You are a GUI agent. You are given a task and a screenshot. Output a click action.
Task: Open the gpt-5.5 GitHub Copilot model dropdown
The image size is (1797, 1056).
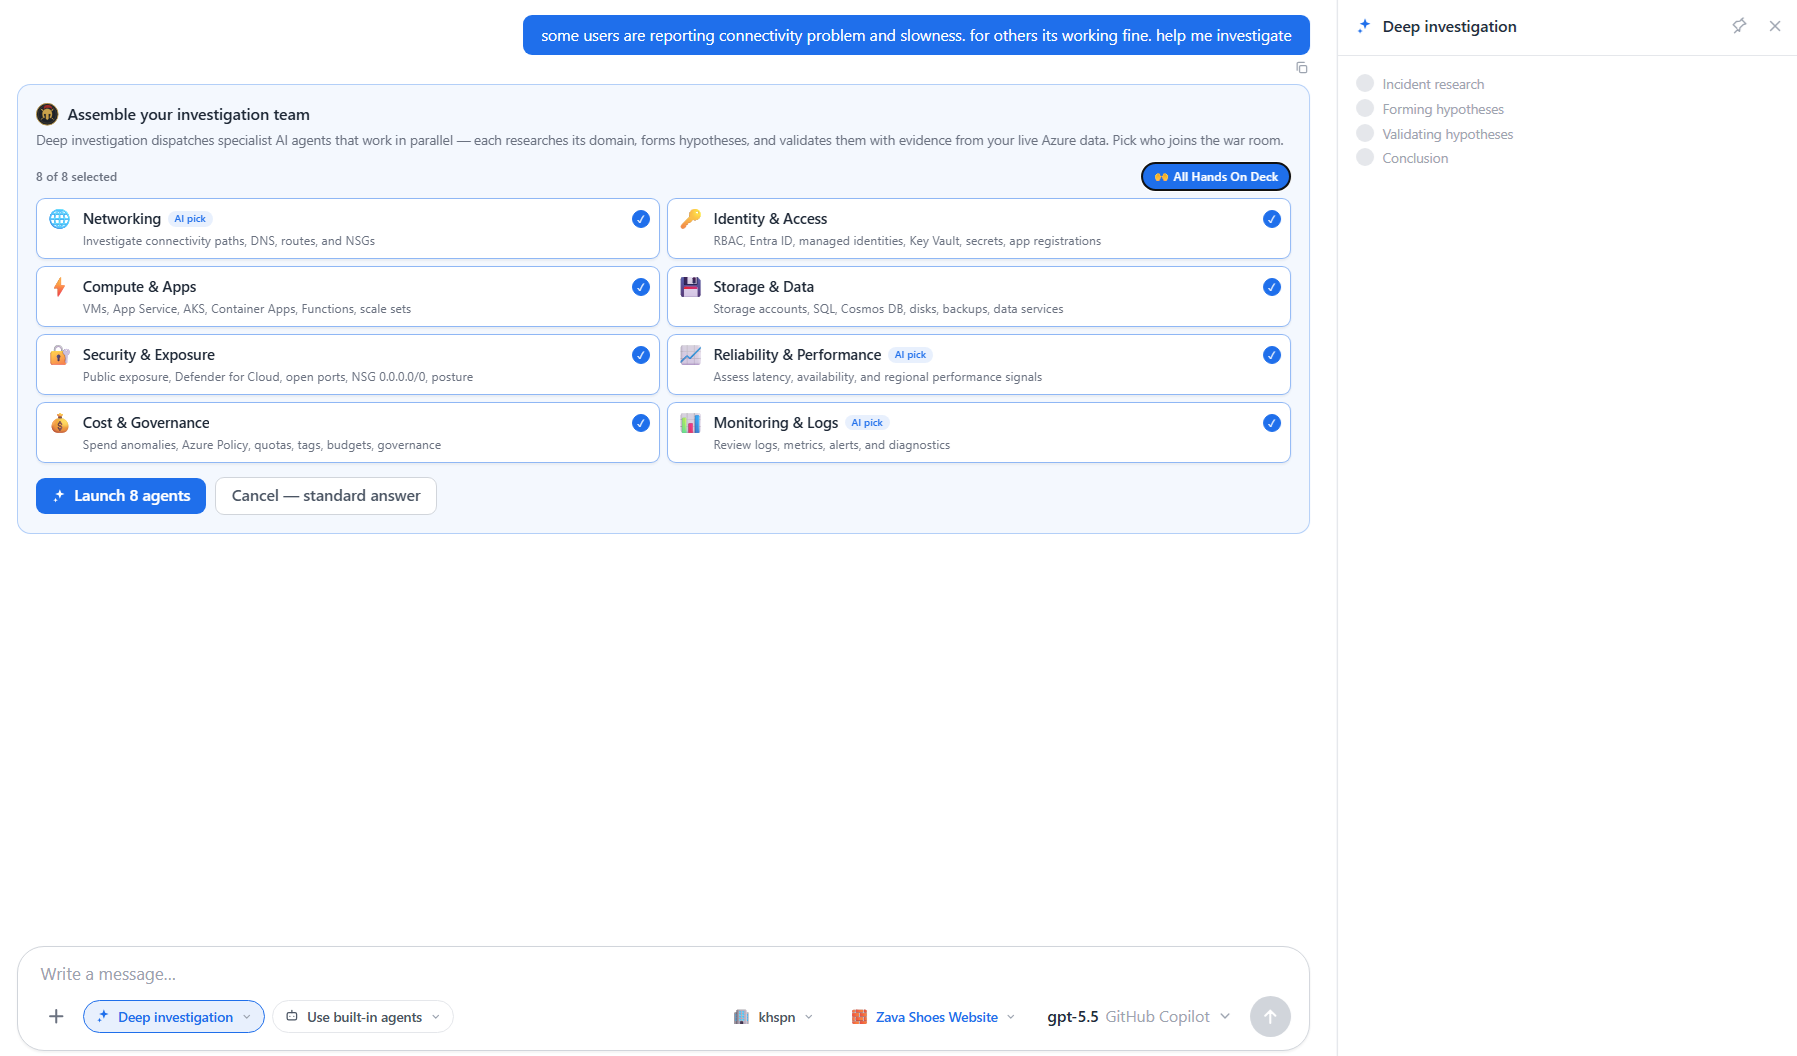coord(1138,1017)
